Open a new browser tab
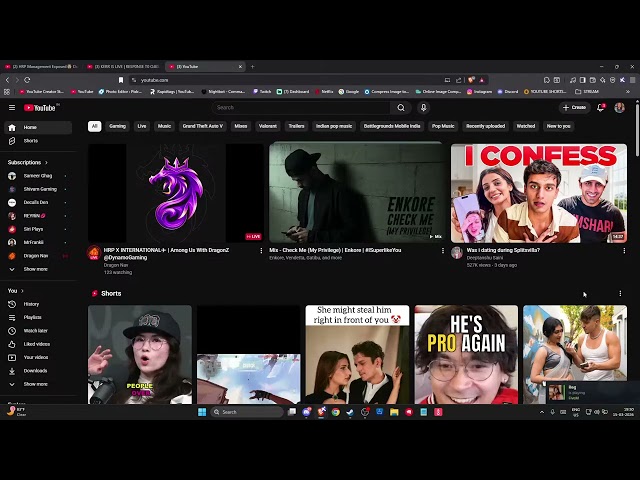 tap(252, 67)
